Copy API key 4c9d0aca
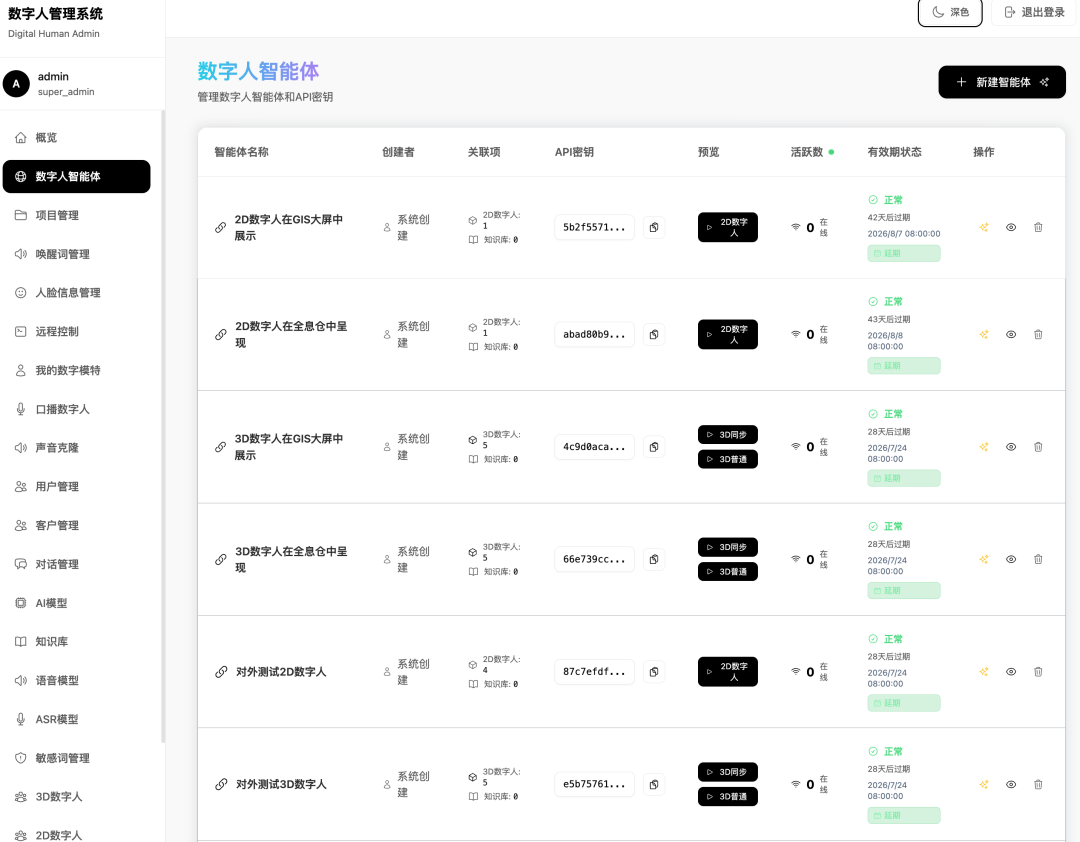 654,447
